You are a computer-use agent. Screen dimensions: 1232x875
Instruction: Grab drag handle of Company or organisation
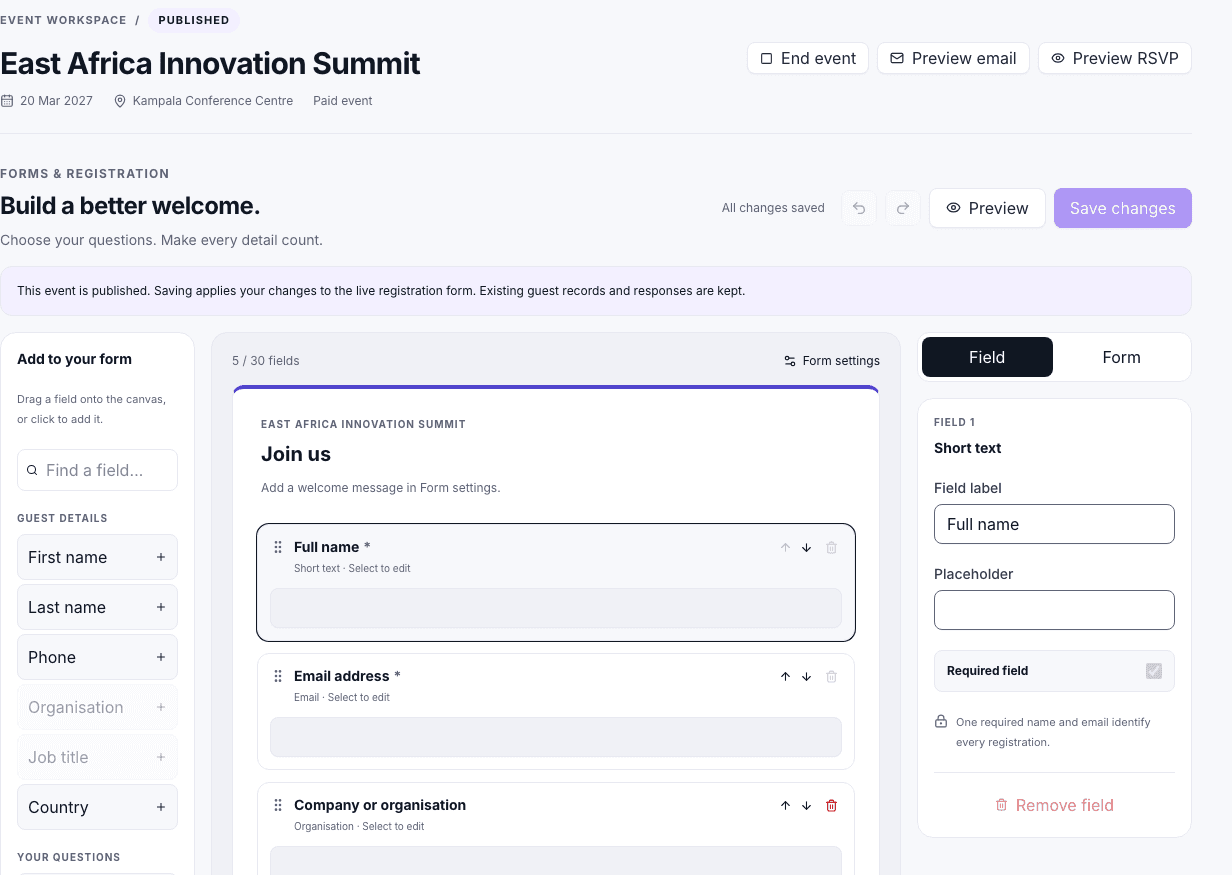coord(278,805)
